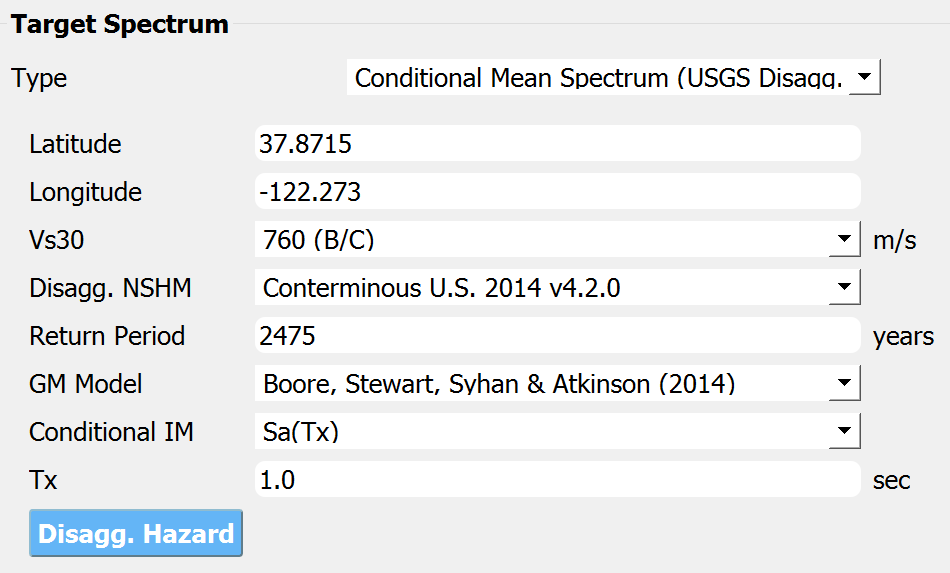Click the GM Model arrow button

point(845,383)
